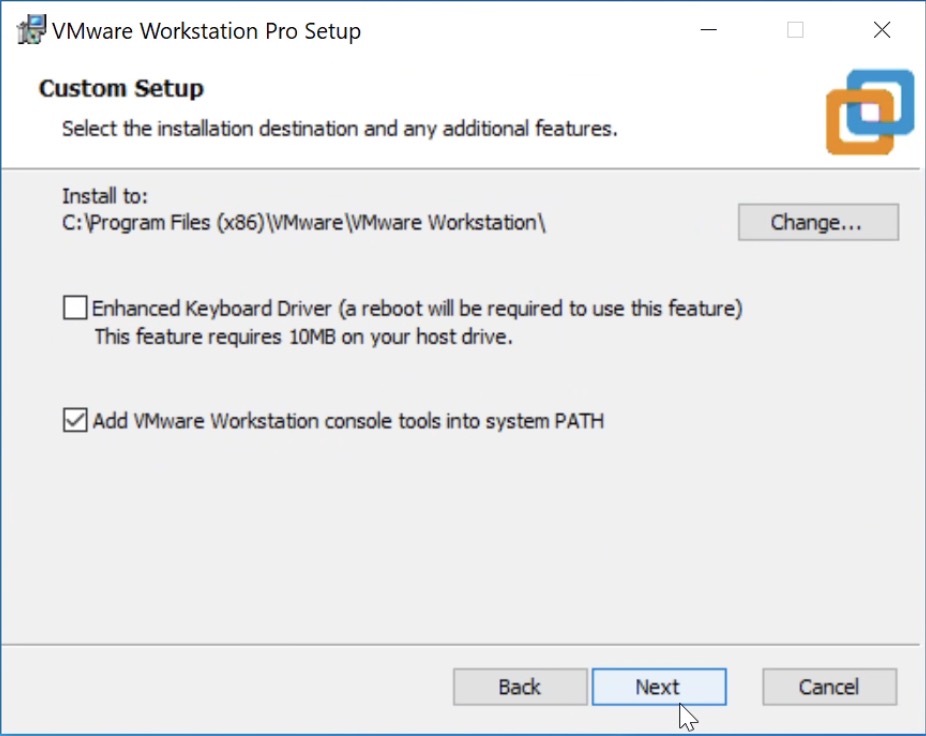Click the 10MB host drive requirement note
Viewport: 926px width, 736px height.
[303, 337]
